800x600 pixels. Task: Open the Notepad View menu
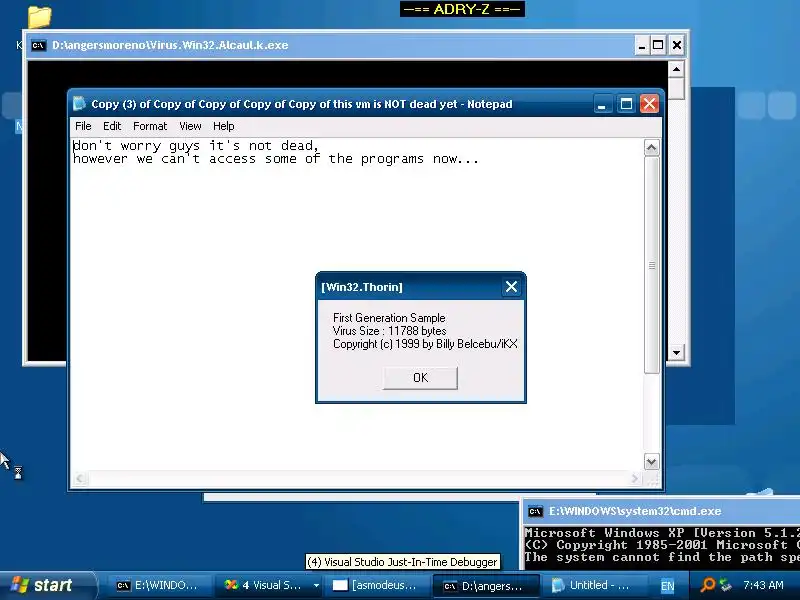[190, 126]
